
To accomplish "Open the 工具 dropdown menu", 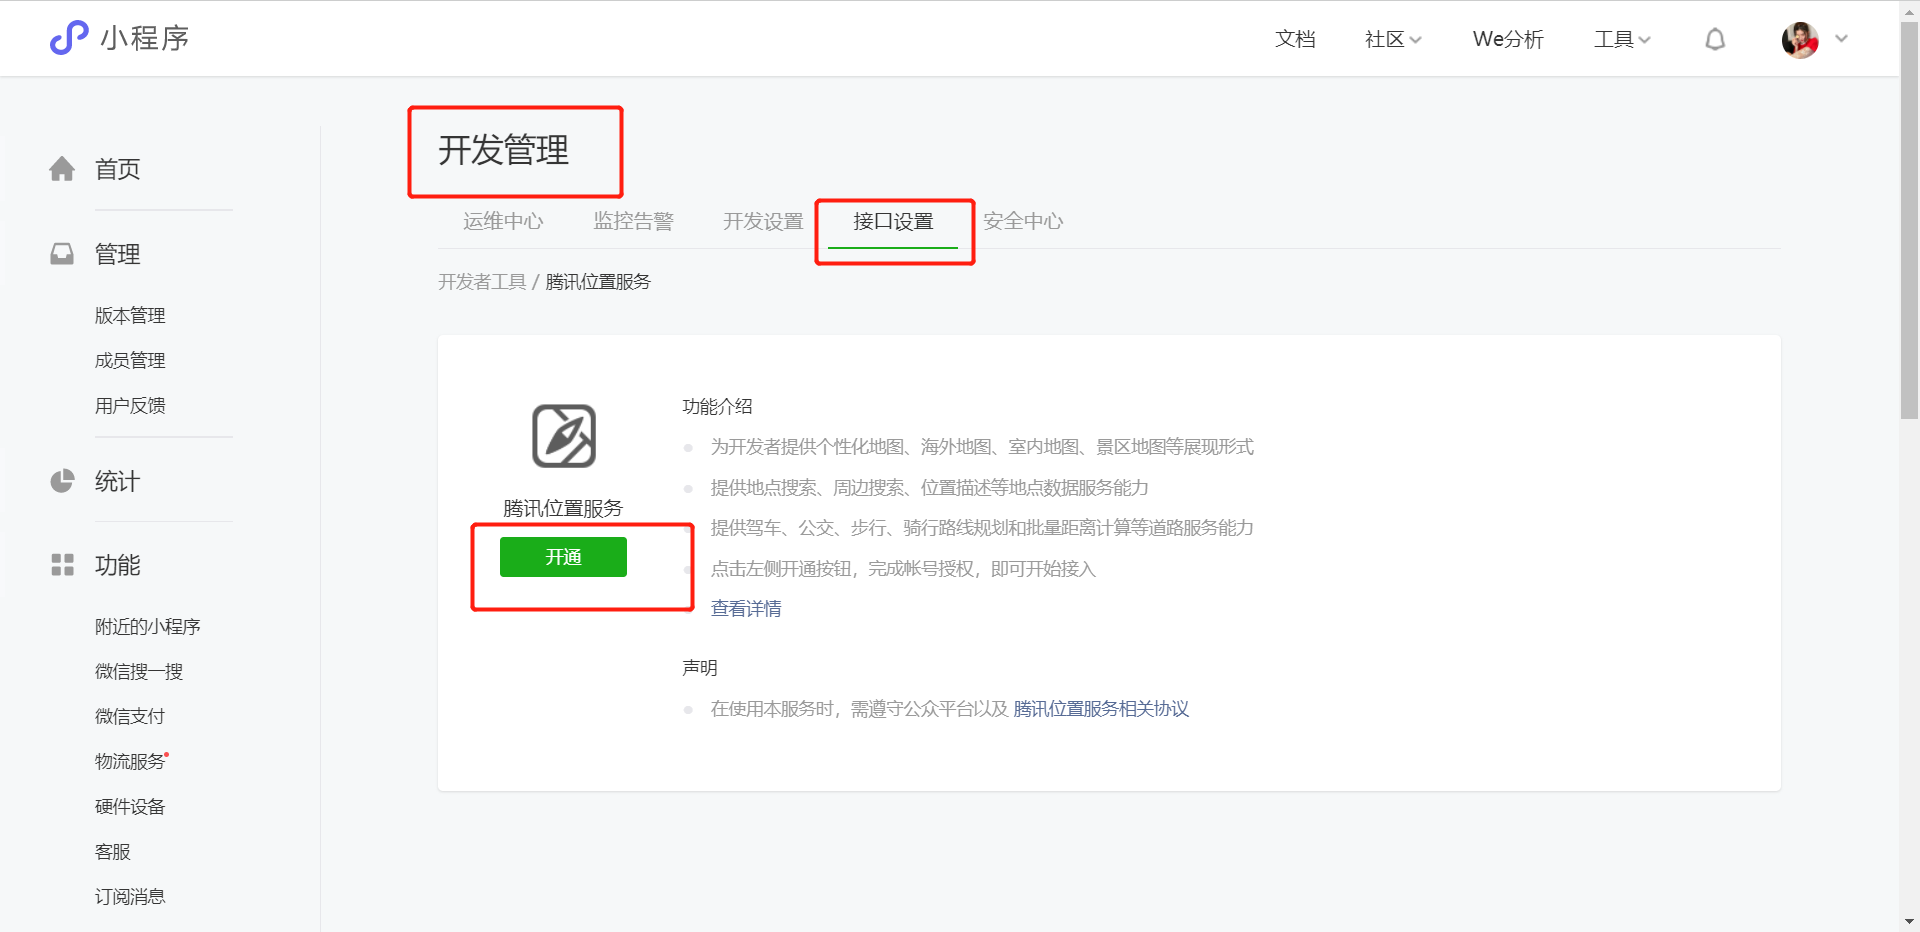I will [1622, 39].
